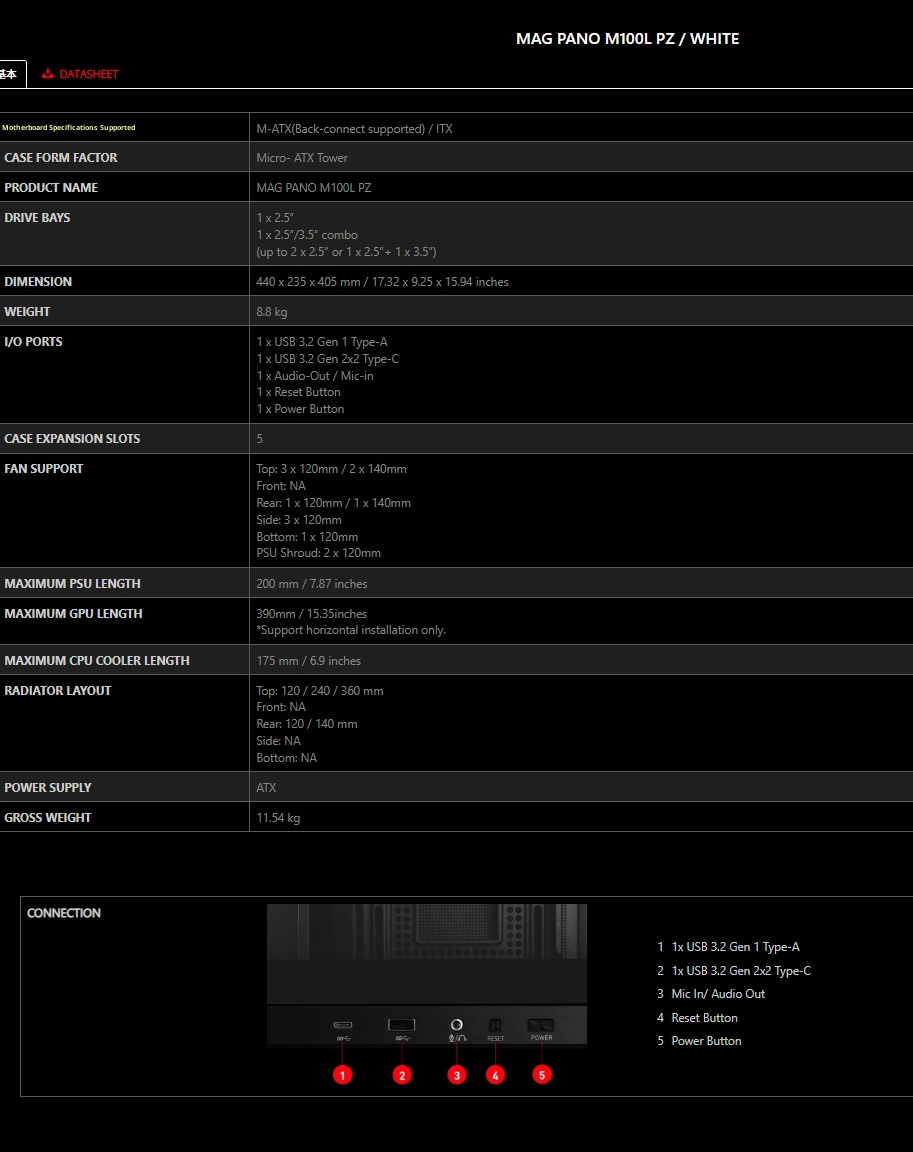Select the ATX power supply value
The image size is (913, 1152).
tap(267, 788)
